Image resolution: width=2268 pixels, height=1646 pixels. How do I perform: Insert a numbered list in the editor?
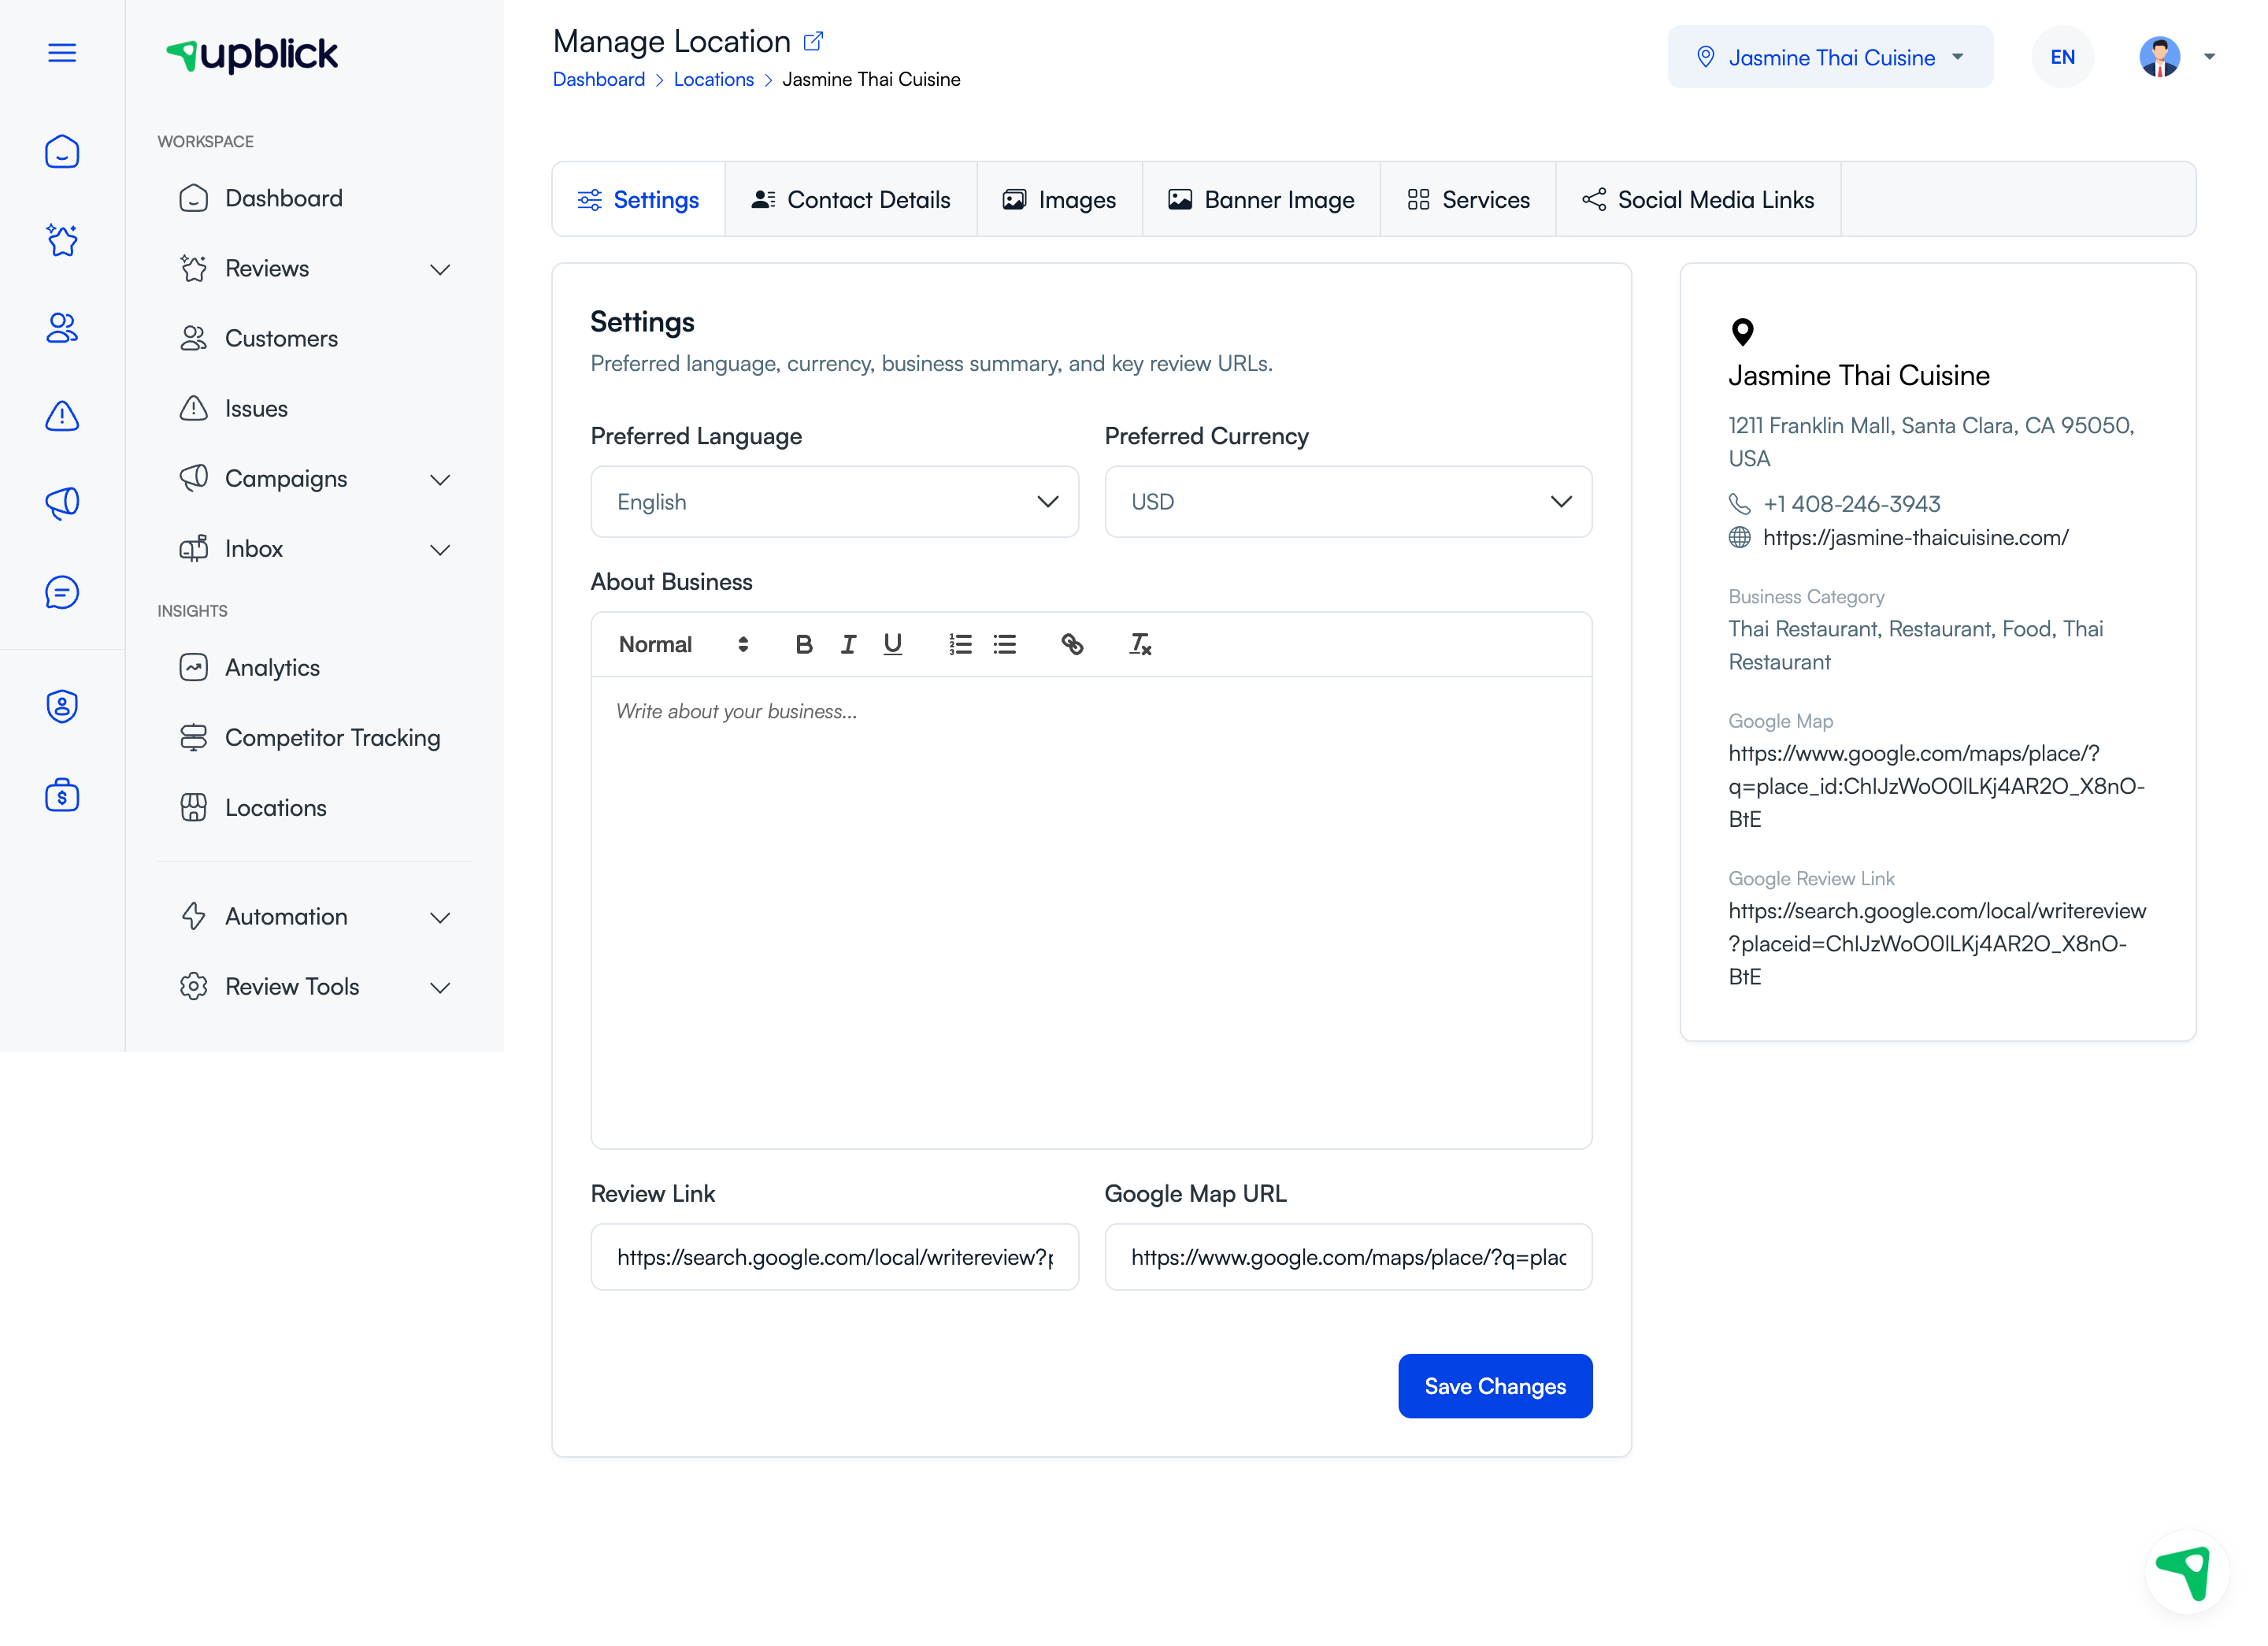pyautogui.click(x=960, y=645)
